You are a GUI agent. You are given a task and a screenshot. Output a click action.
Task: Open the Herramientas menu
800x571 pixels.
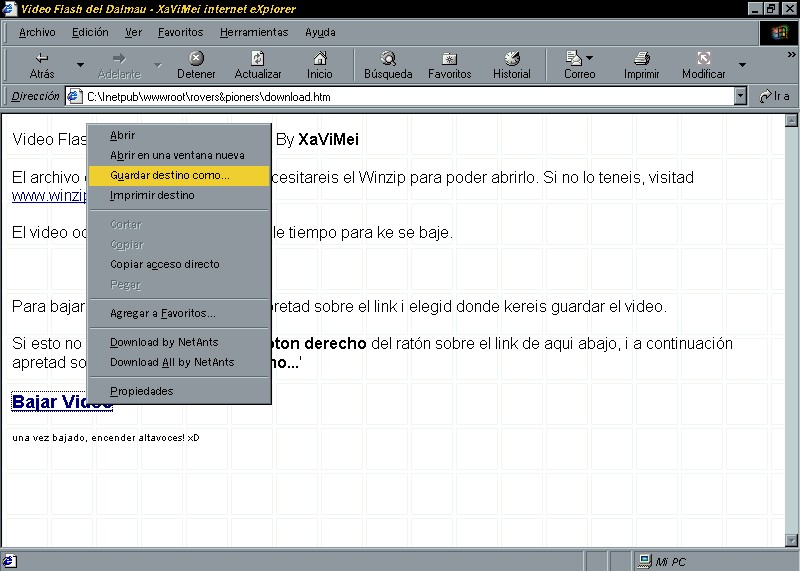254,32
